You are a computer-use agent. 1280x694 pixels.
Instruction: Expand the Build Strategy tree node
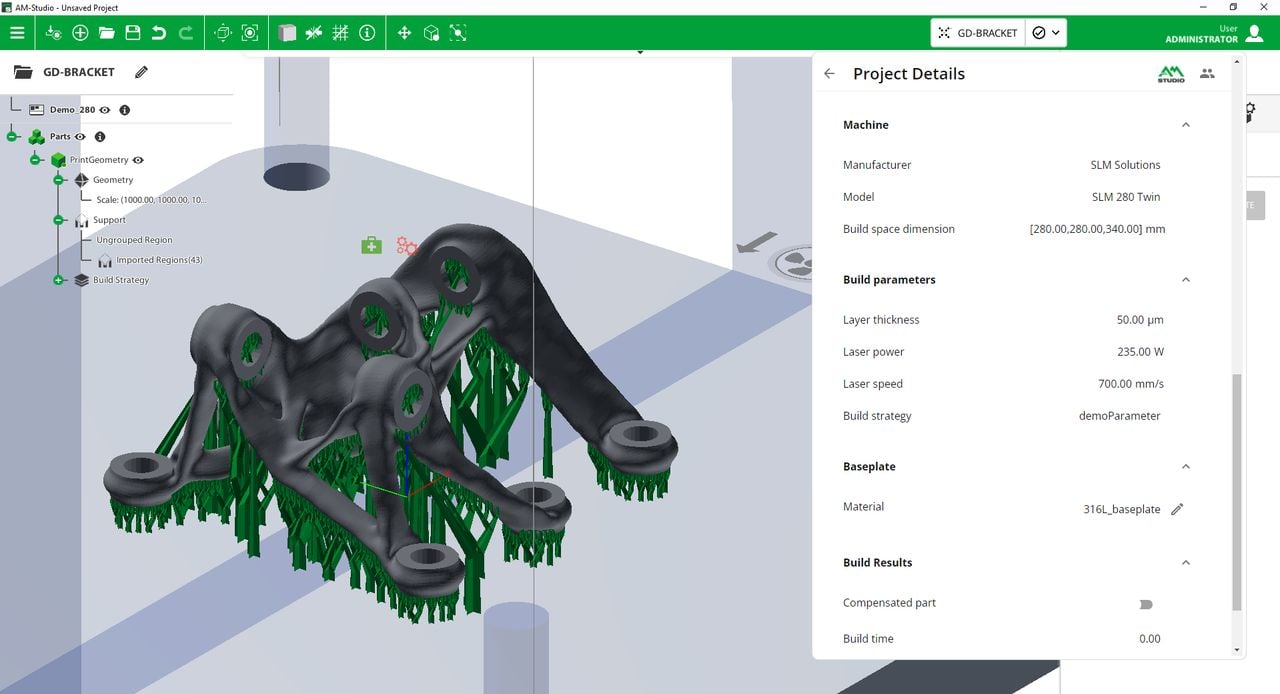58,280
